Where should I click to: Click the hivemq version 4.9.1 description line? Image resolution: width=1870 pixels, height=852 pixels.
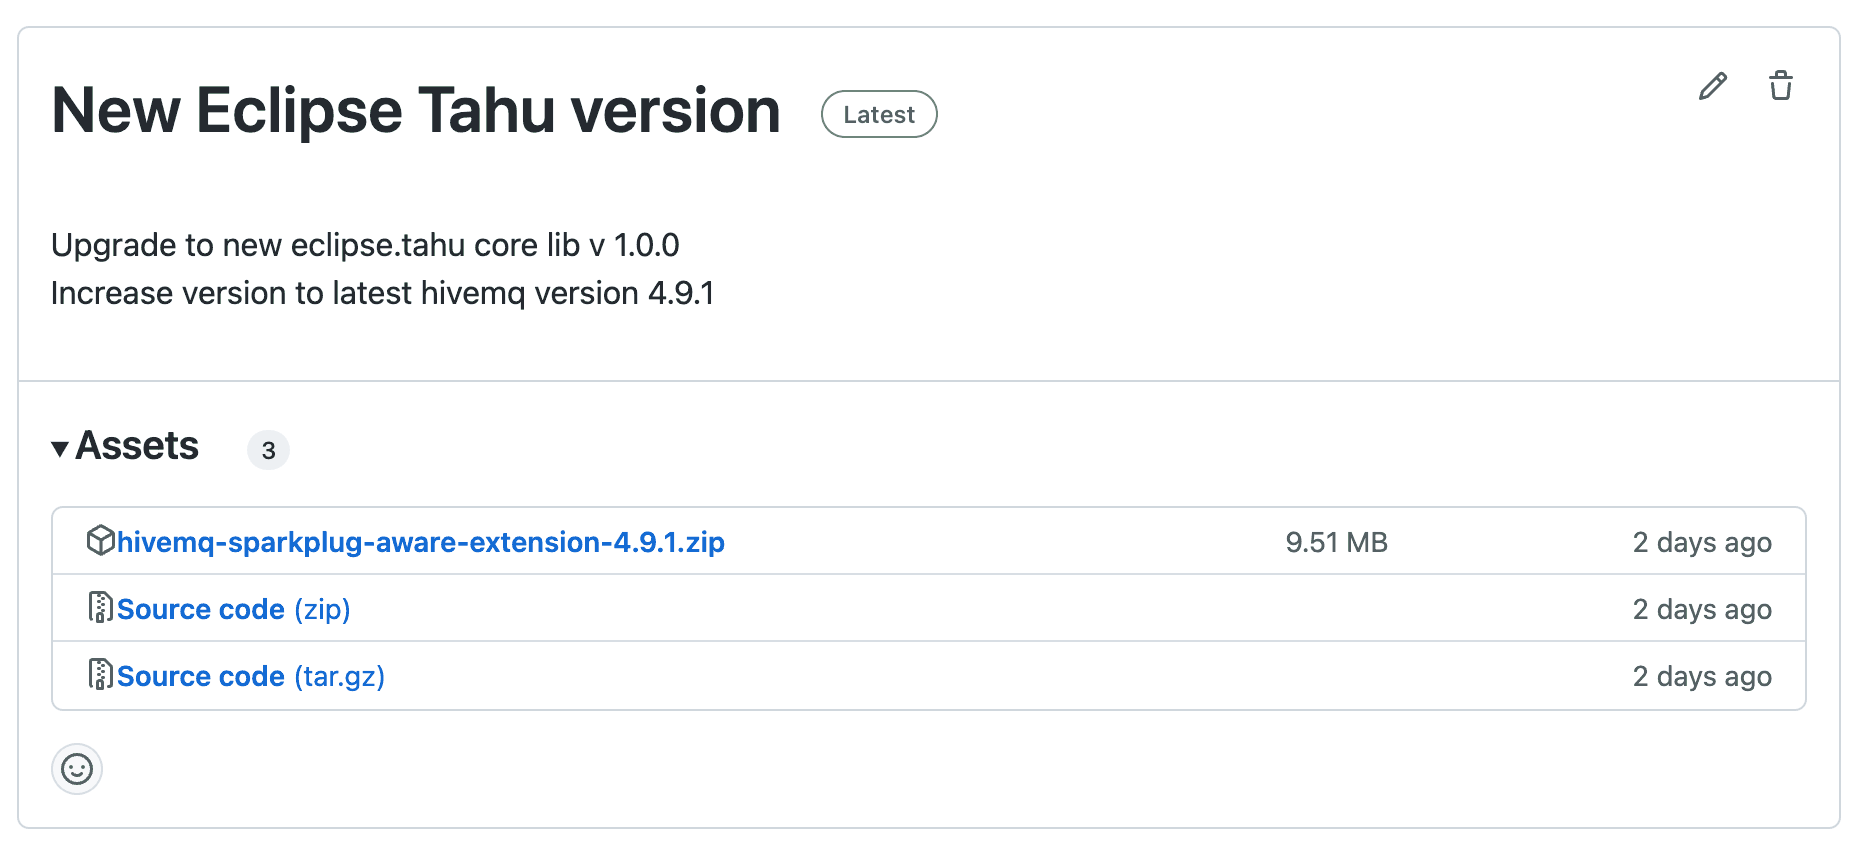tap(383, 293)
